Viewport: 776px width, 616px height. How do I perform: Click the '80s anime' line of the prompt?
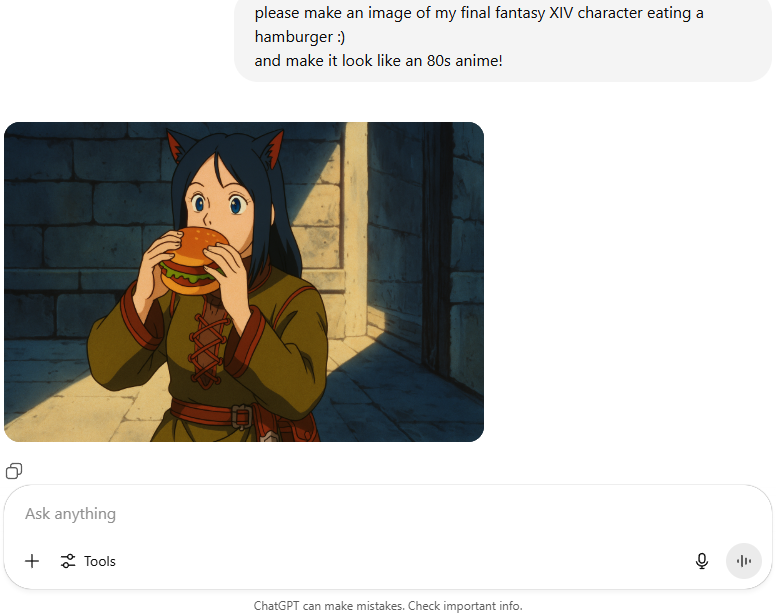379,61
